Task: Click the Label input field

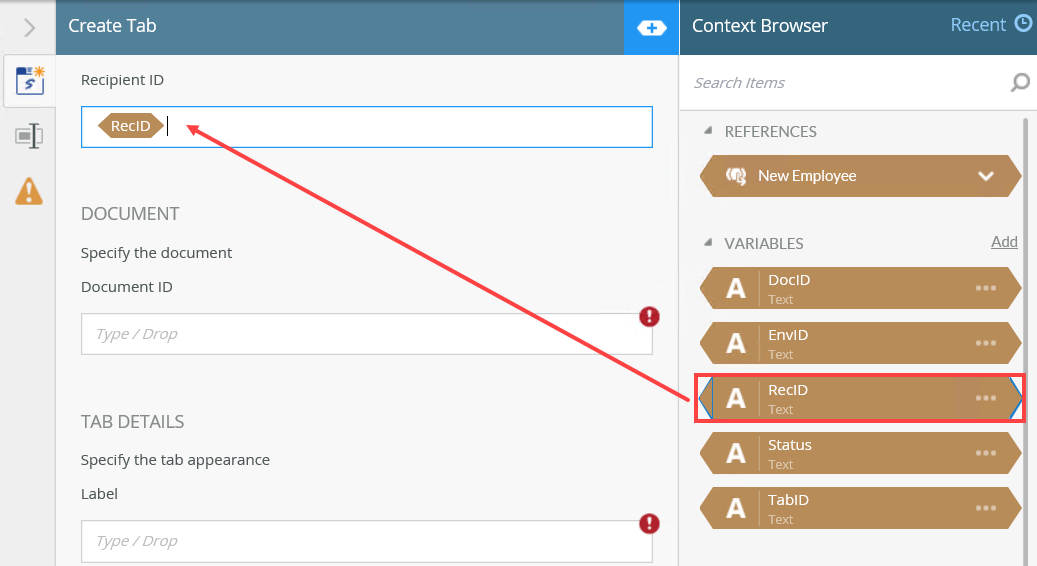Action: point(366,541)
